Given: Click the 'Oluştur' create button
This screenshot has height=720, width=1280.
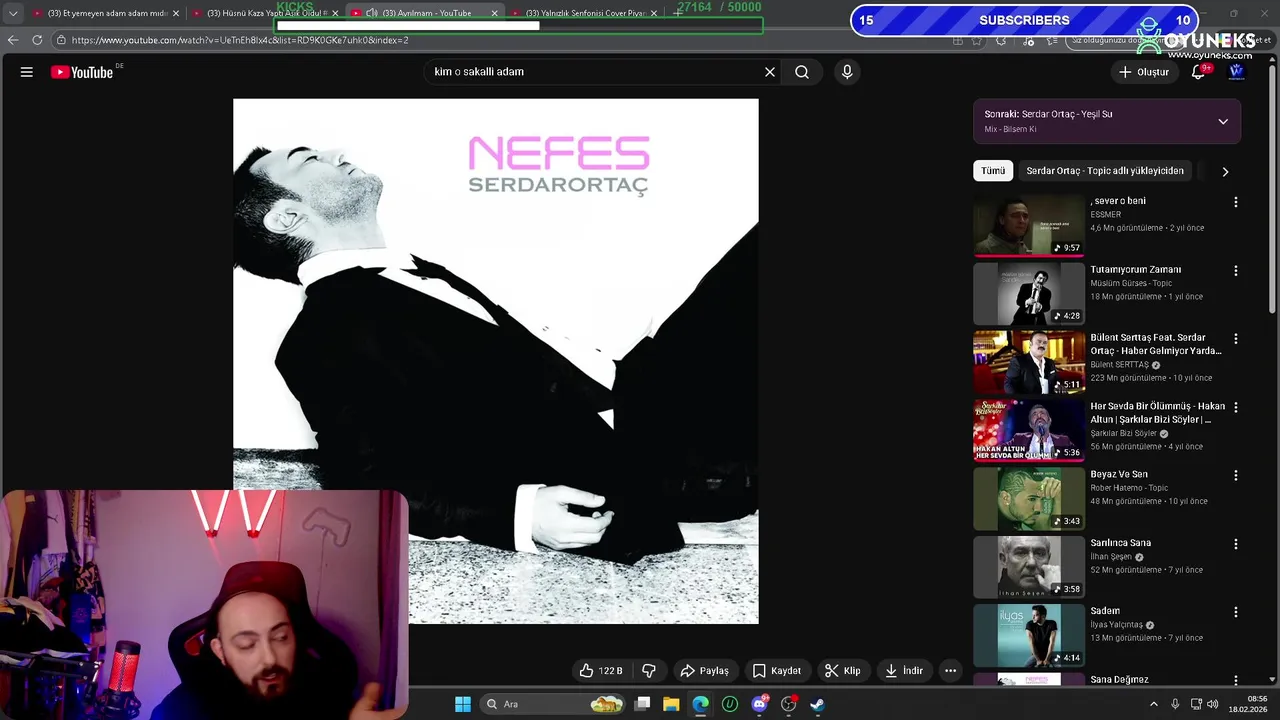Looking at the screenshot, I should tap(1143, 72).
